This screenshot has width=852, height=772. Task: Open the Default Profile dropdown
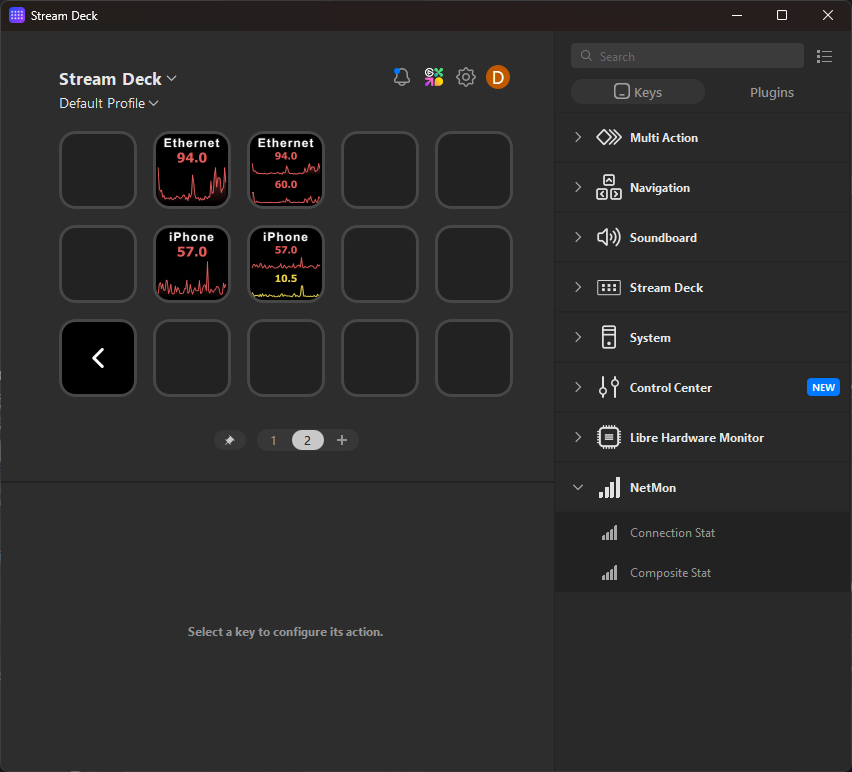pos(109,103)
